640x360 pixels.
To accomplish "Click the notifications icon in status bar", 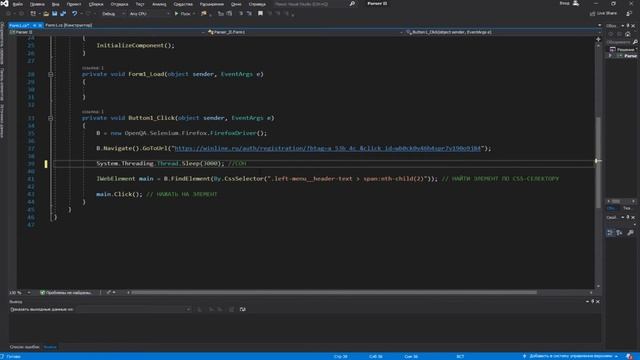I will [629, 356].
